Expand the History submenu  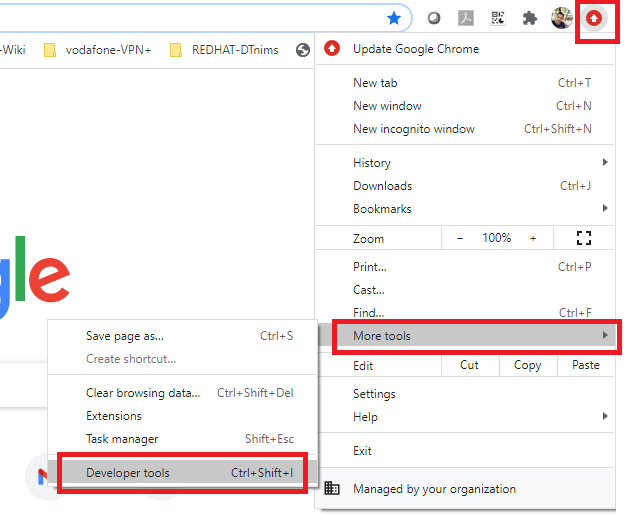coord(465,163)
